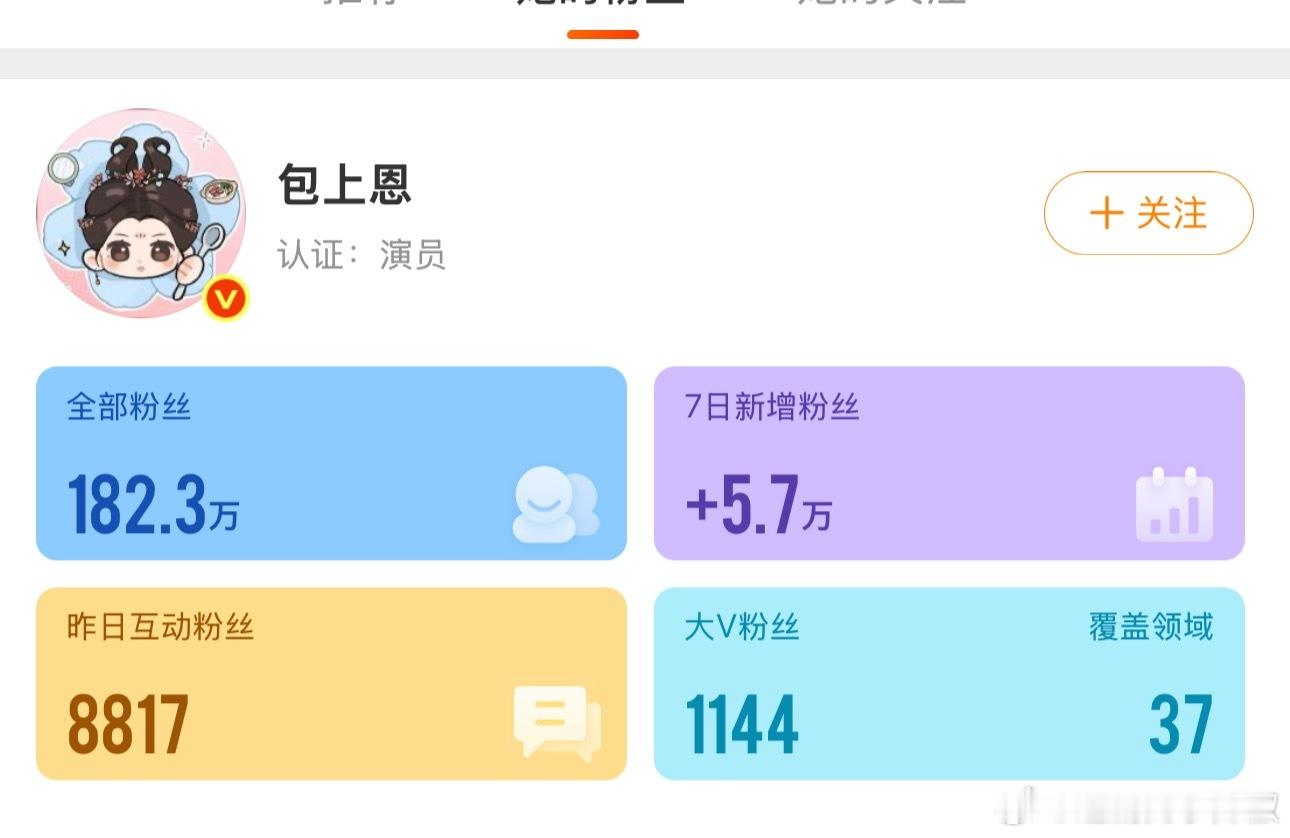
Task: Select the middle tab with orange underline
Action: [x=602, y=10]
